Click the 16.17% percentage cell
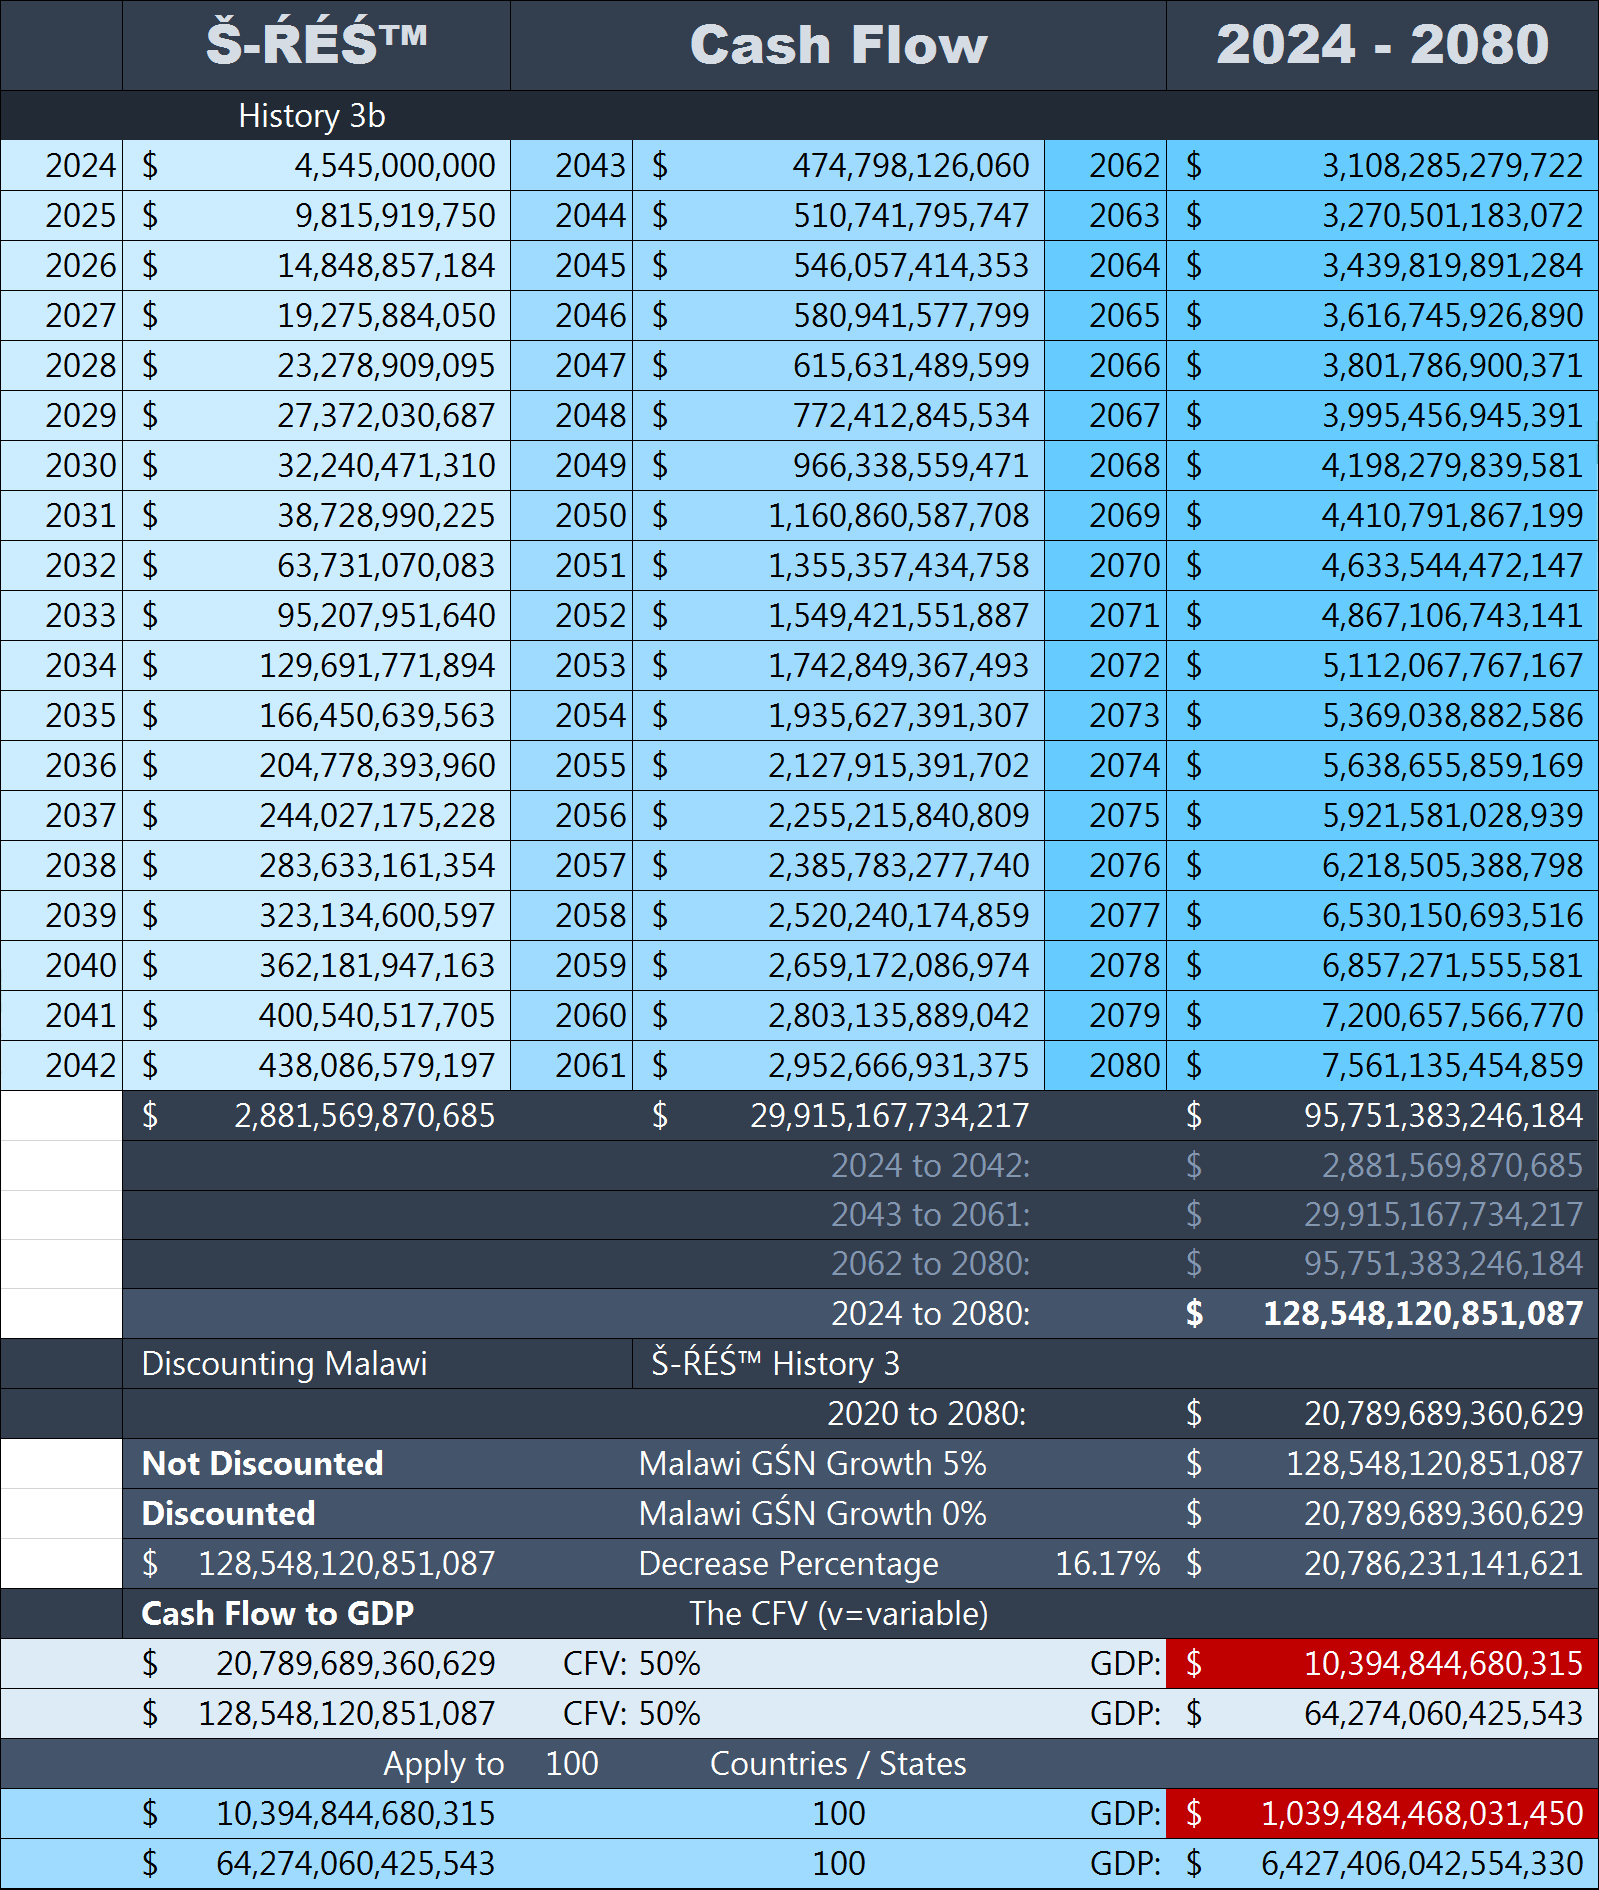Screen dimensions: 1599x1890 (x=1108, y=1563)
